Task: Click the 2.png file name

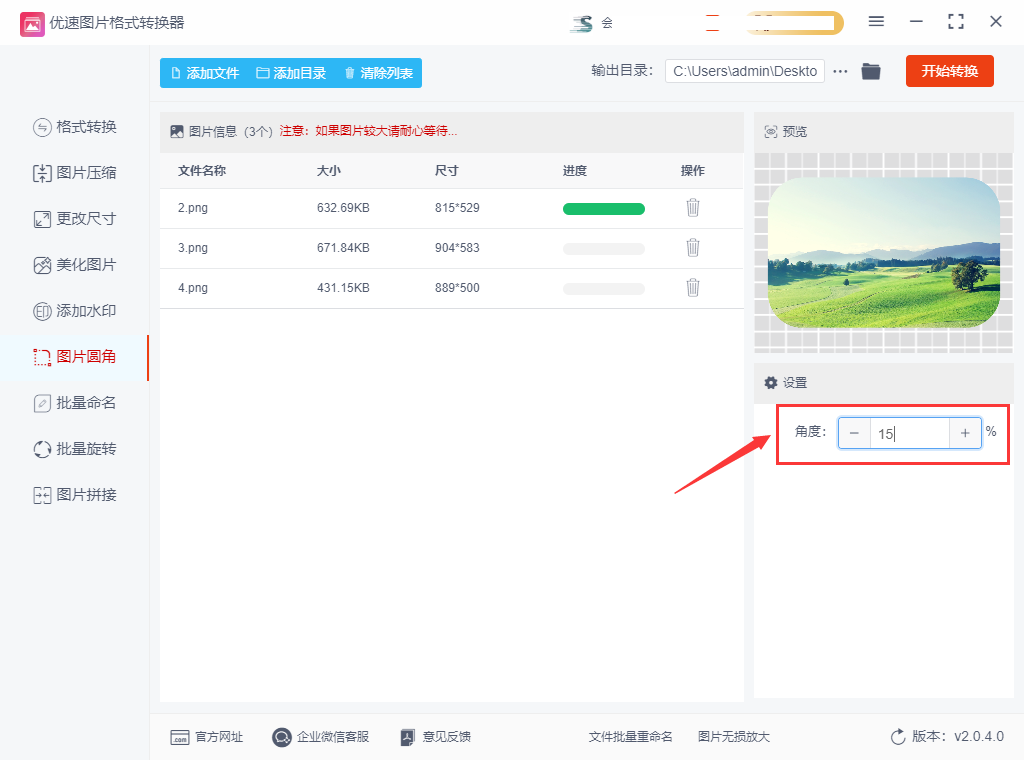Action: 193,208
